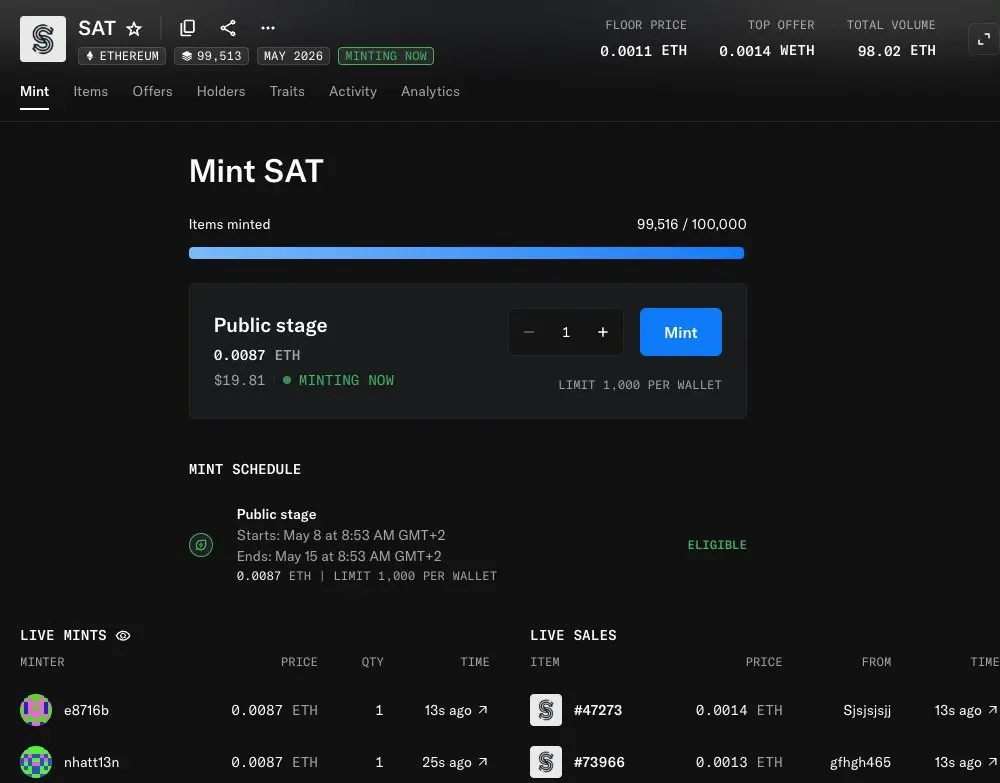Increase mint quantity with plus button

point(603,332)
